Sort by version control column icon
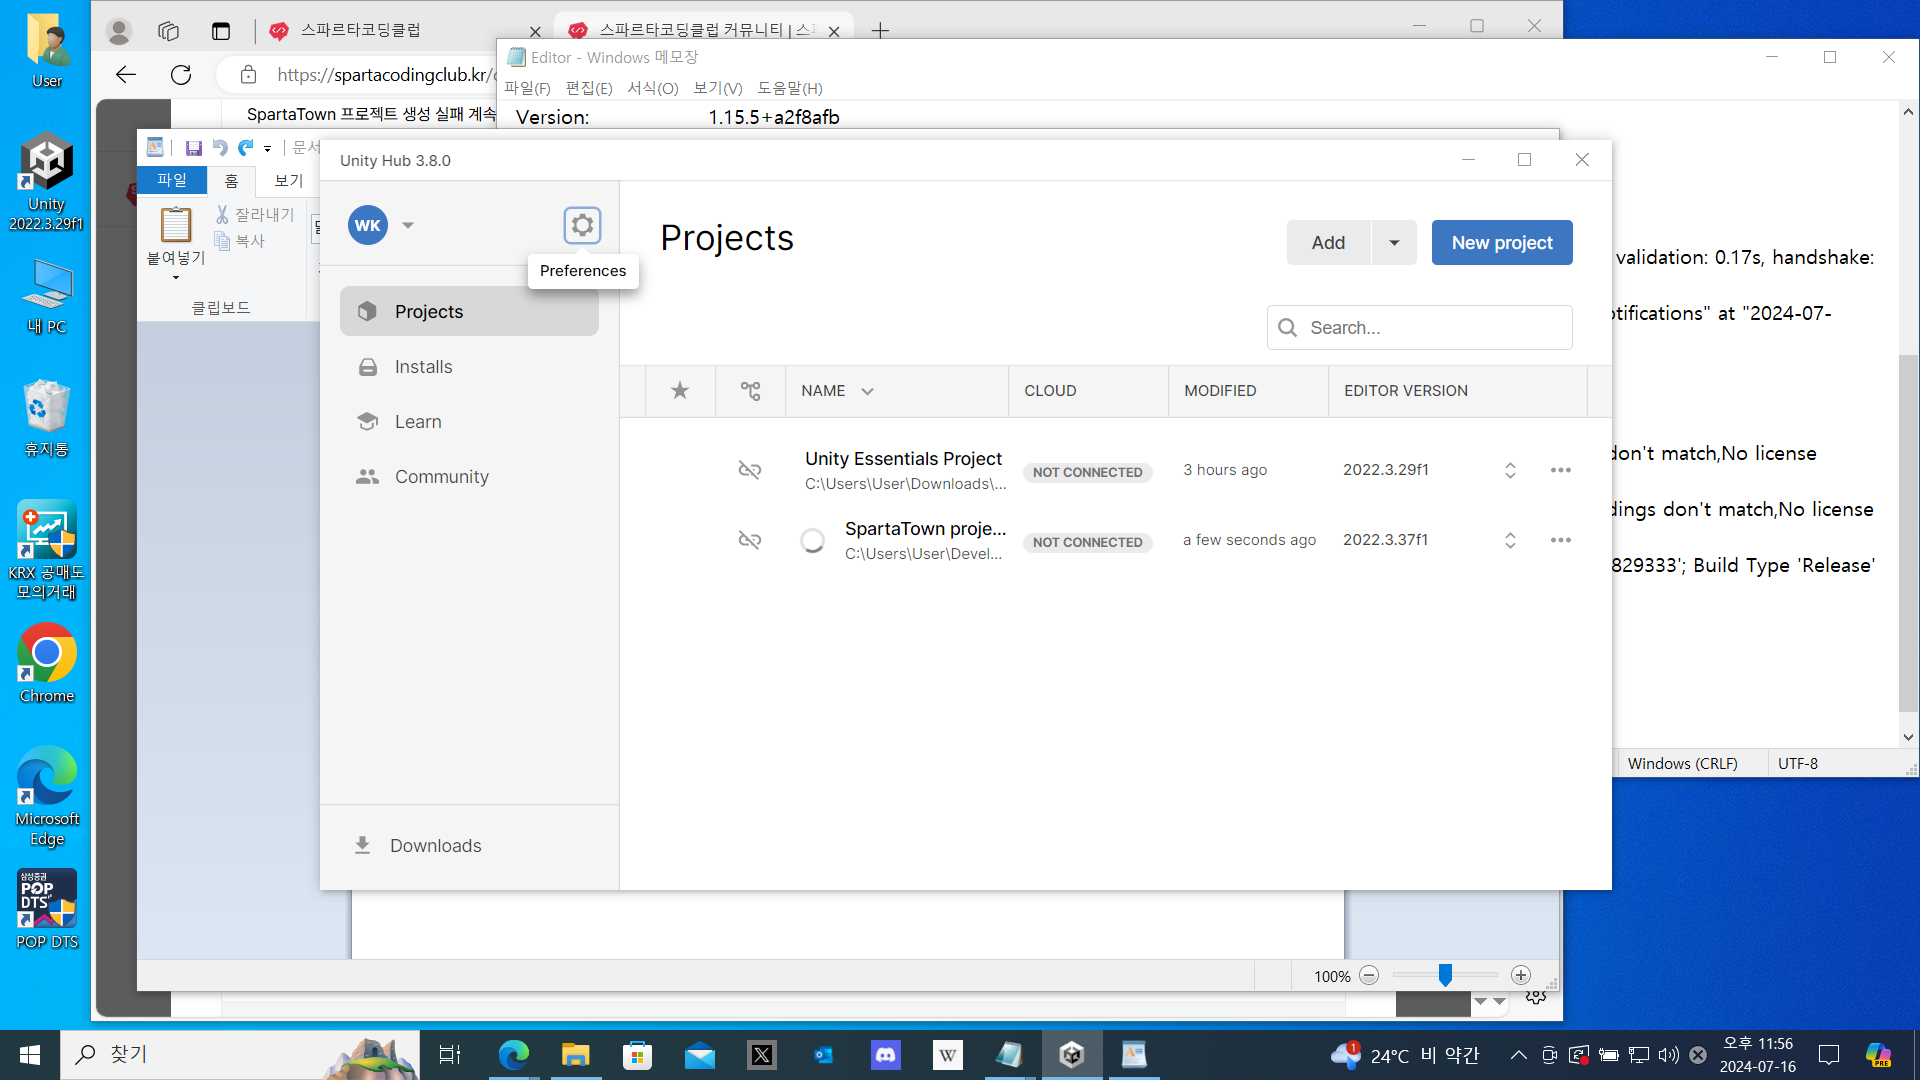Viewport: 1920px width, 1080px height. (750, 391)
